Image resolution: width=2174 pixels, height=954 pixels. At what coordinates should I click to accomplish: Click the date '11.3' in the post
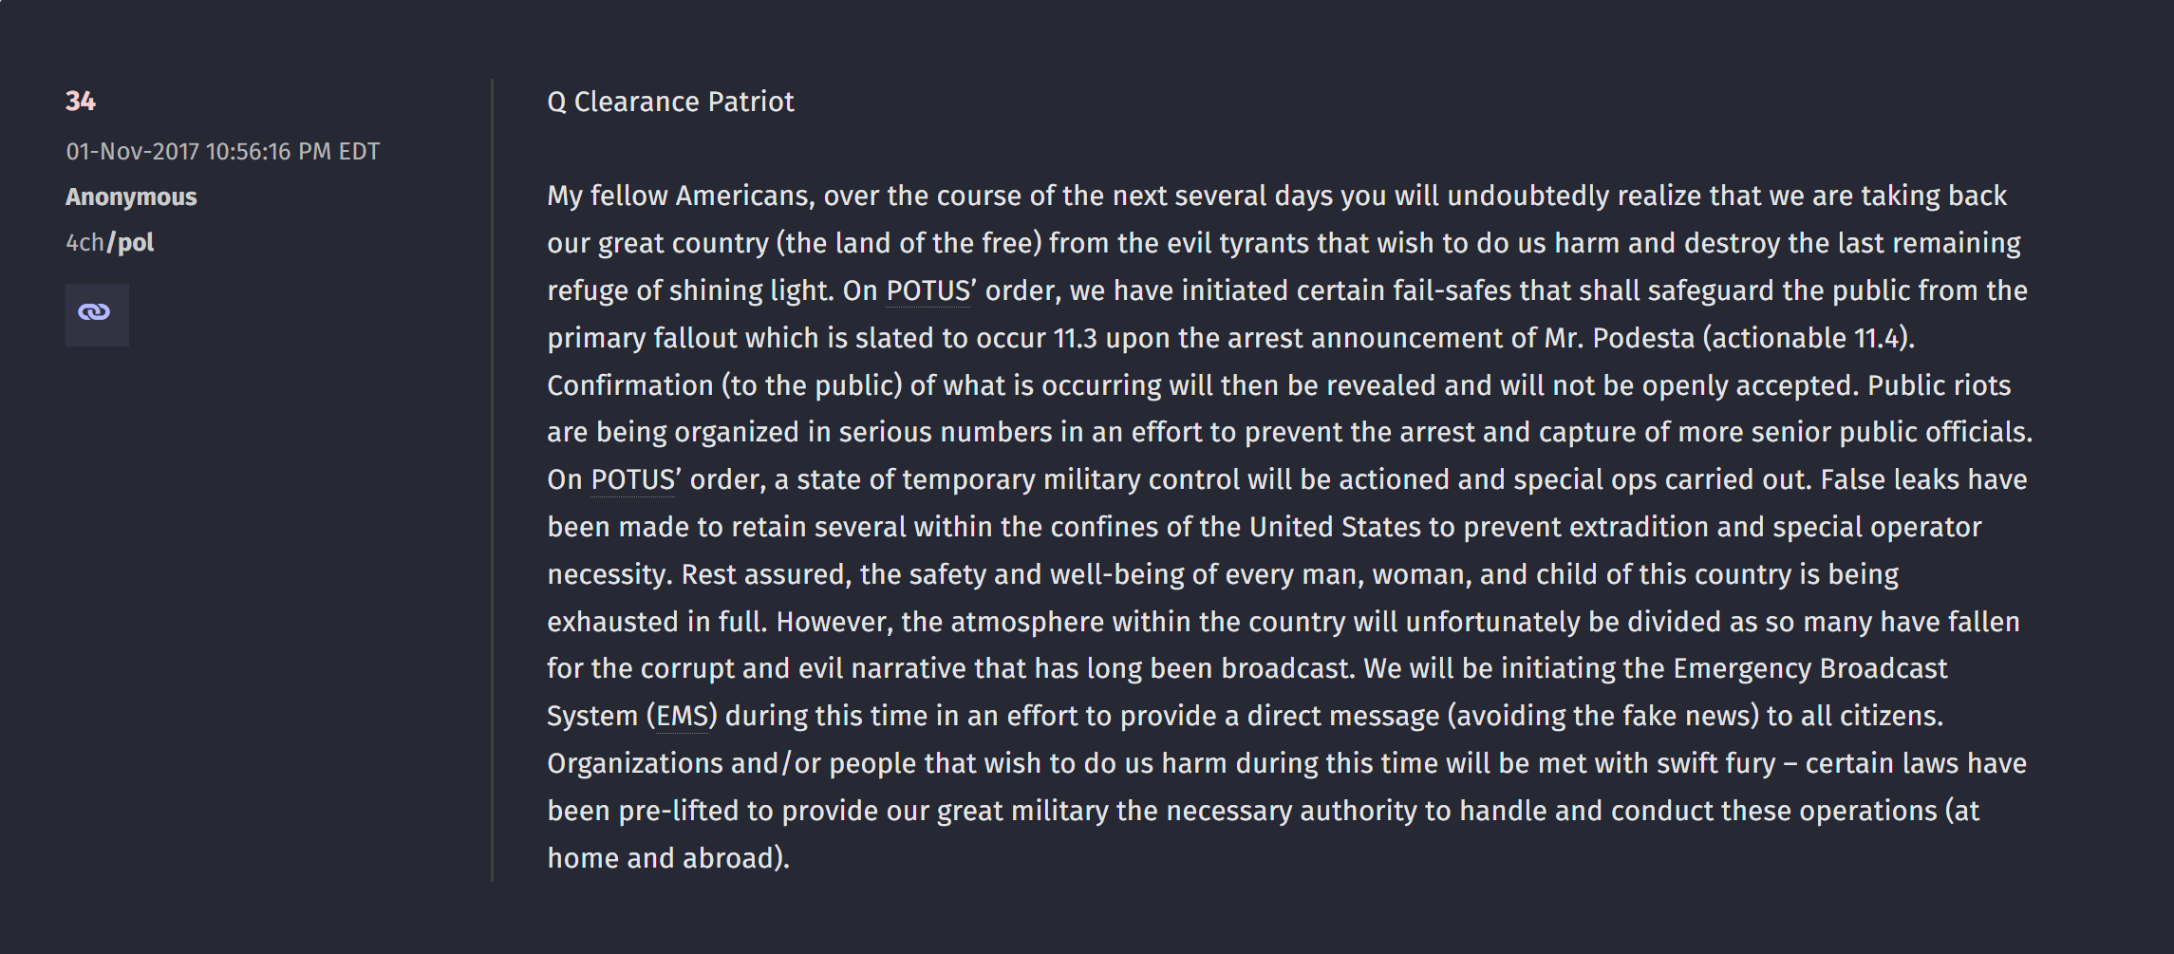click(x=1075, y=338)
